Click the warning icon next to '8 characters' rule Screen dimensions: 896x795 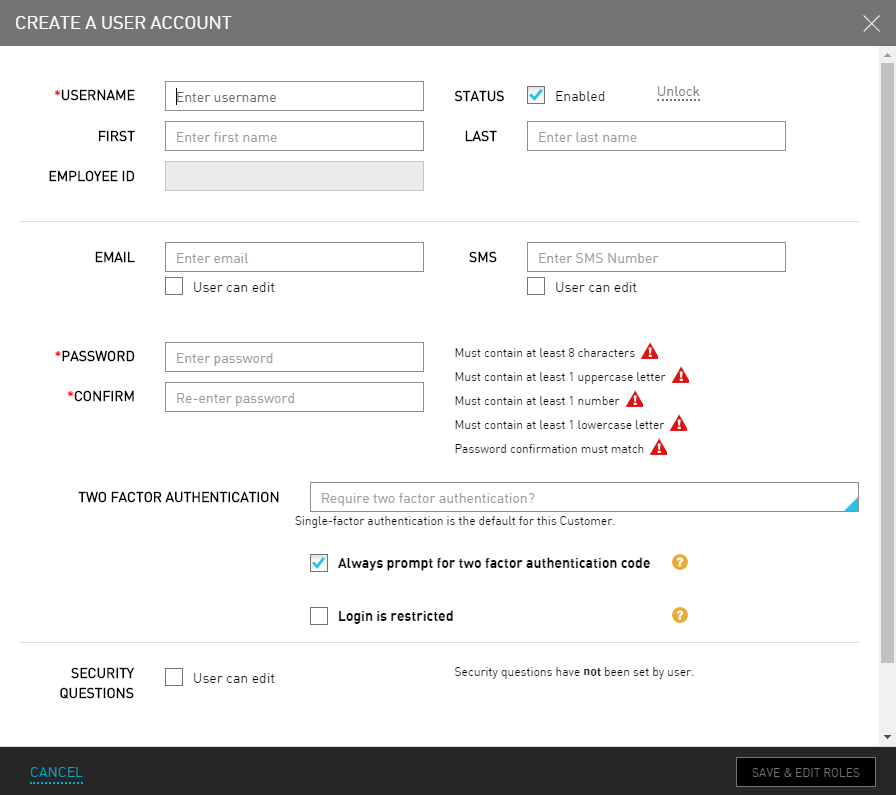[649, 352]
